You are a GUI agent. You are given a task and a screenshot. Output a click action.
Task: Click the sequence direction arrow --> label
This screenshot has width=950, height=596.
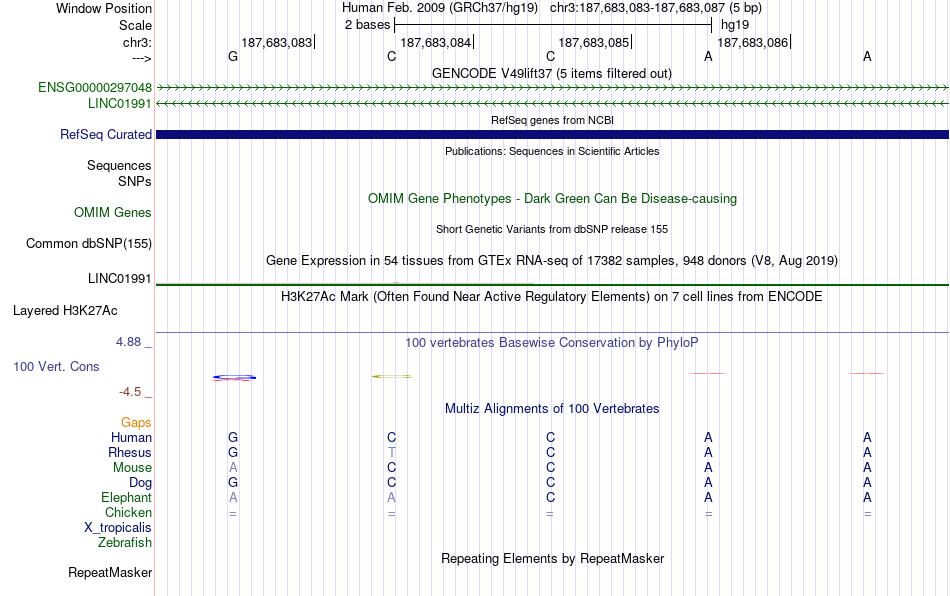pos(141,58)
